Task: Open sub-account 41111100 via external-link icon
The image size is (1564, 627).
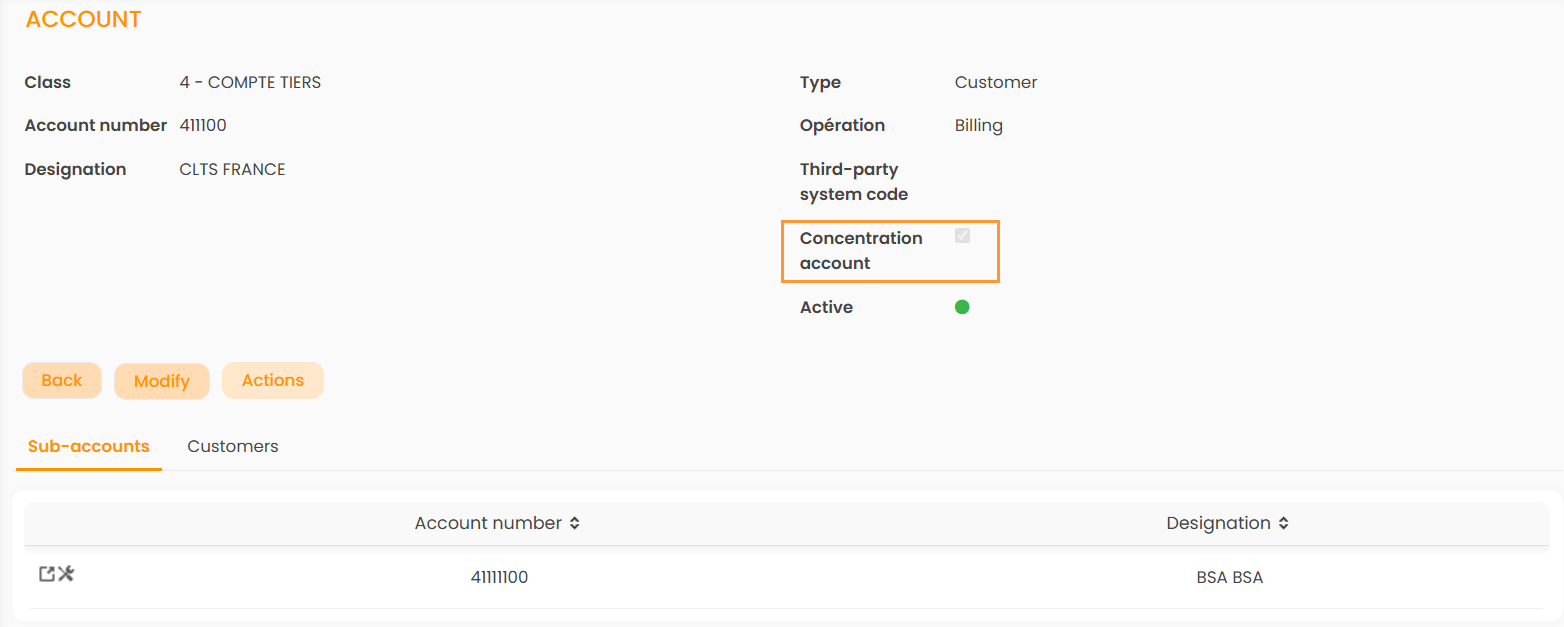Action: coord(46,574)
